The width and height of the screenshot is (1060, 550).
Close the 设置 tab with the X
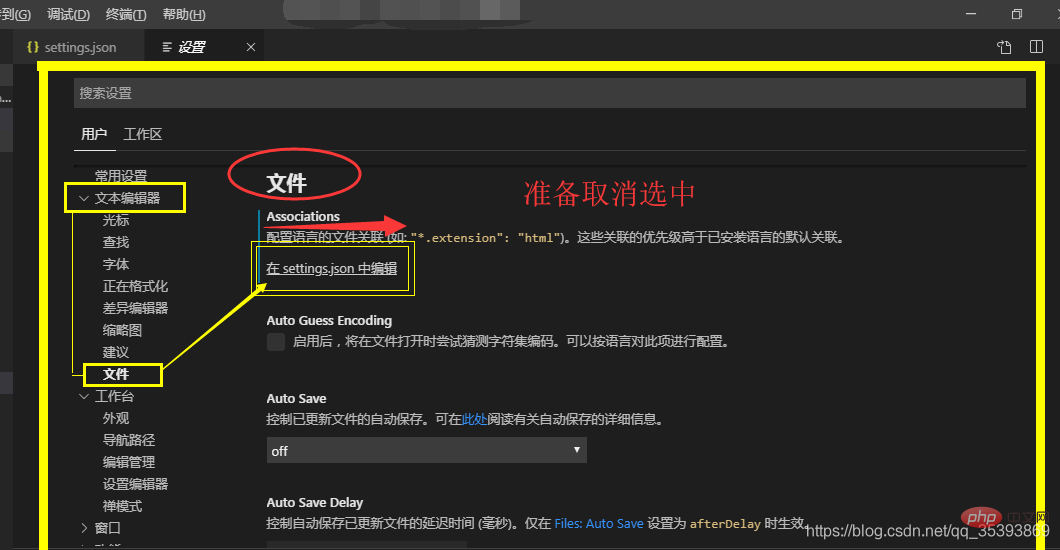click(251, 47)
